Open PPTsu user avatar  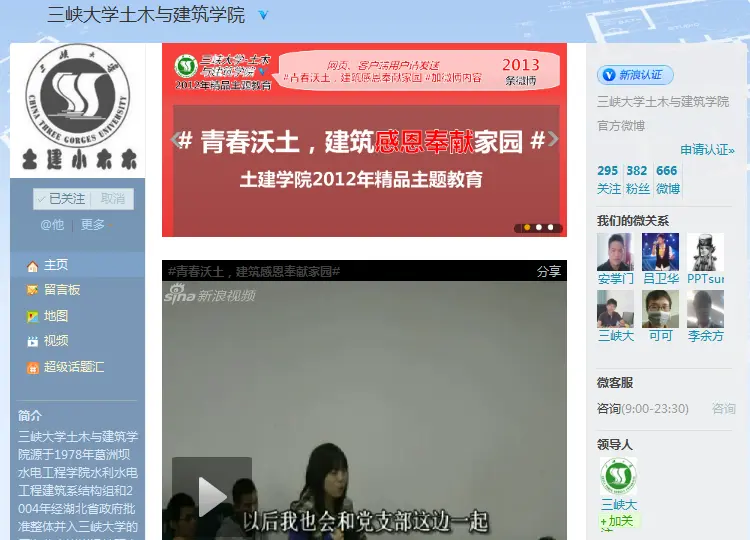click(x=705, y=252)
